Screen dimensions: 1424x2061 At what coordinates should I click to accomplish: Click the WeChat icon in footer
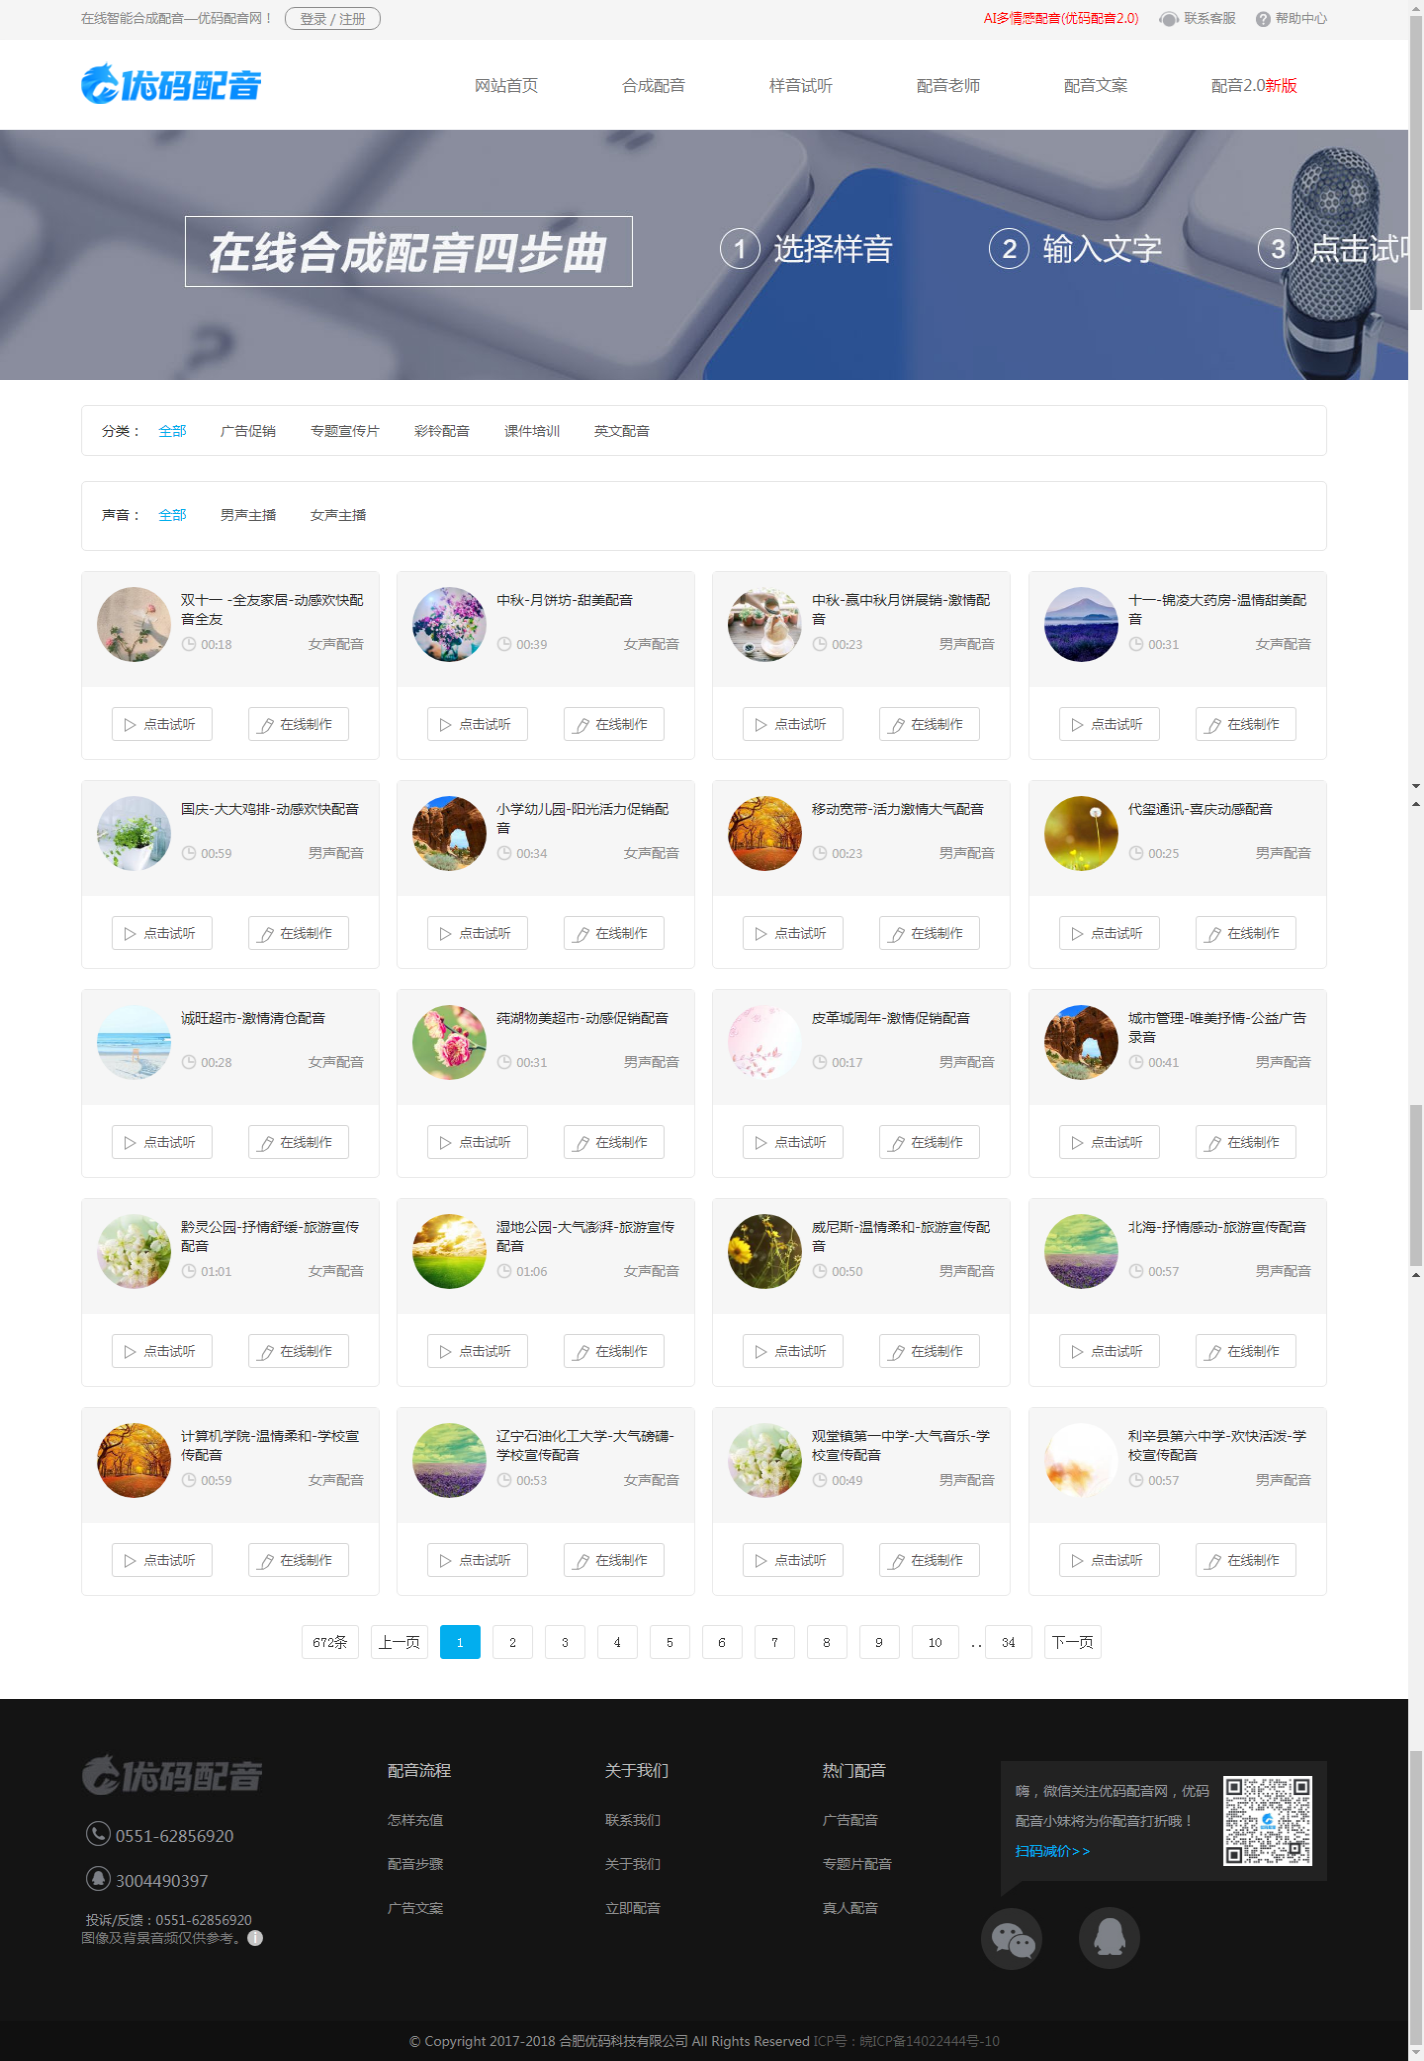click(x=1011, y=1939)
